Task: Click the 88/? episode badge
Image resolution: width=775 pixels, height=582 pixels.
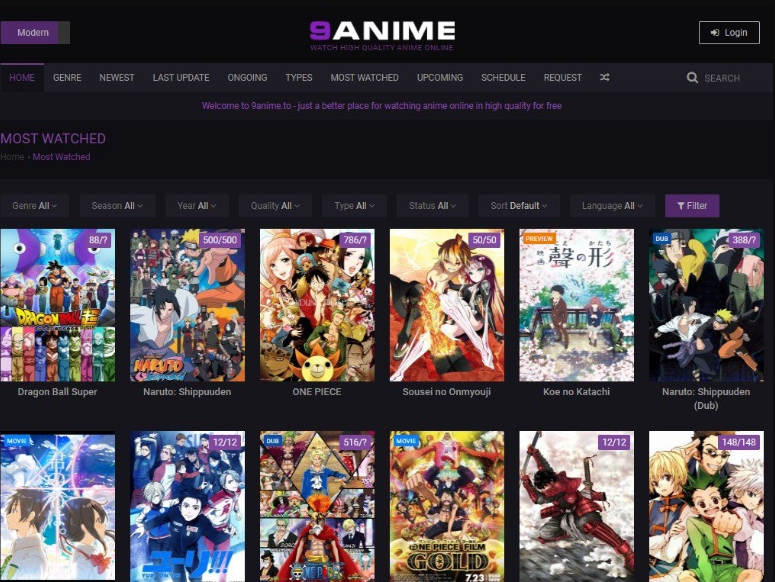Action: tap(98, 240)
